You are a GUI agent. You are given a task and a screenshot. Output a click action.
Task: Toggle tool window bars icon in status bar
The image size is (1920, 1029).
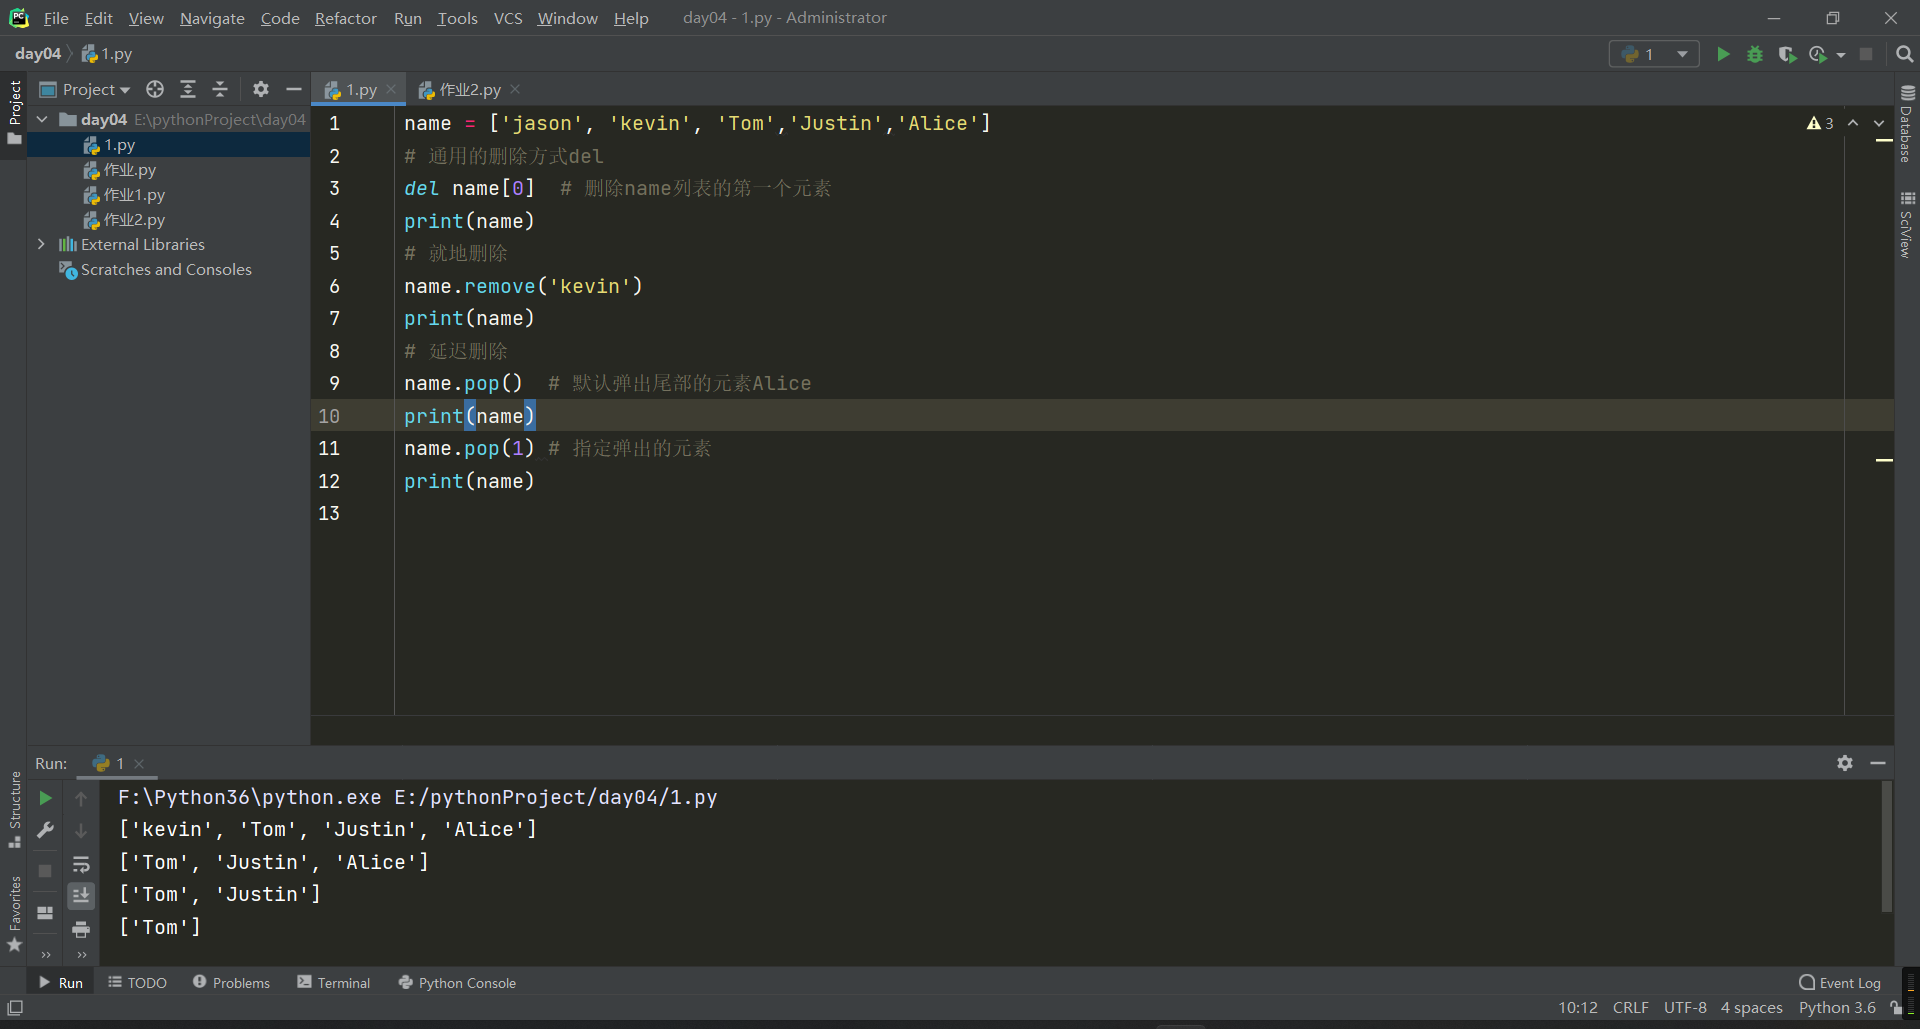click(15, 1008)
